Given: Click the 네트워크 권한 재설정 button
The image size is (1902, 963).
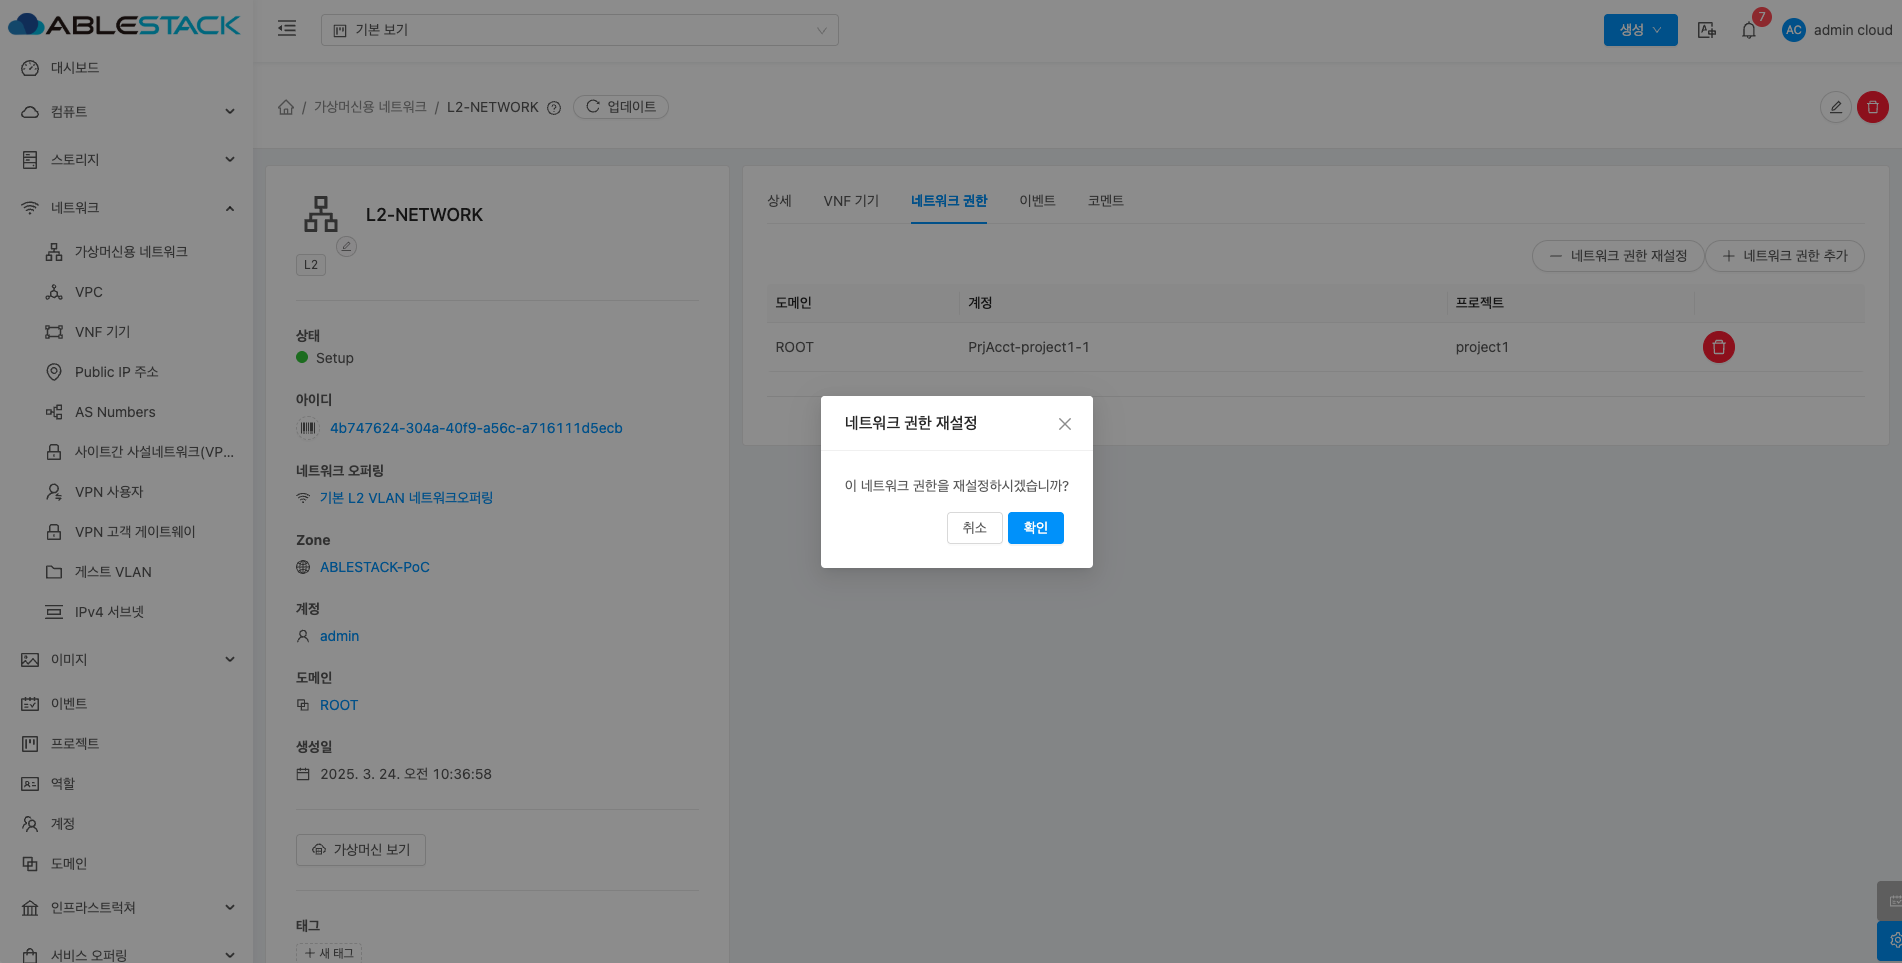Looking at the screenshot, I should [1618, 256].
